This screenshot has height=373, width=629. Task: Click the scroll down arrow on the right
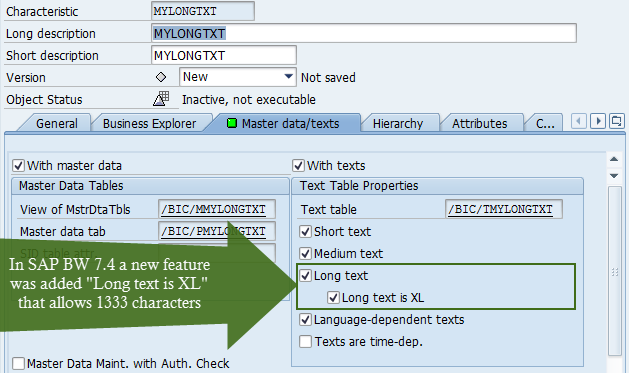pyautogui.click(x=614, y=176)
